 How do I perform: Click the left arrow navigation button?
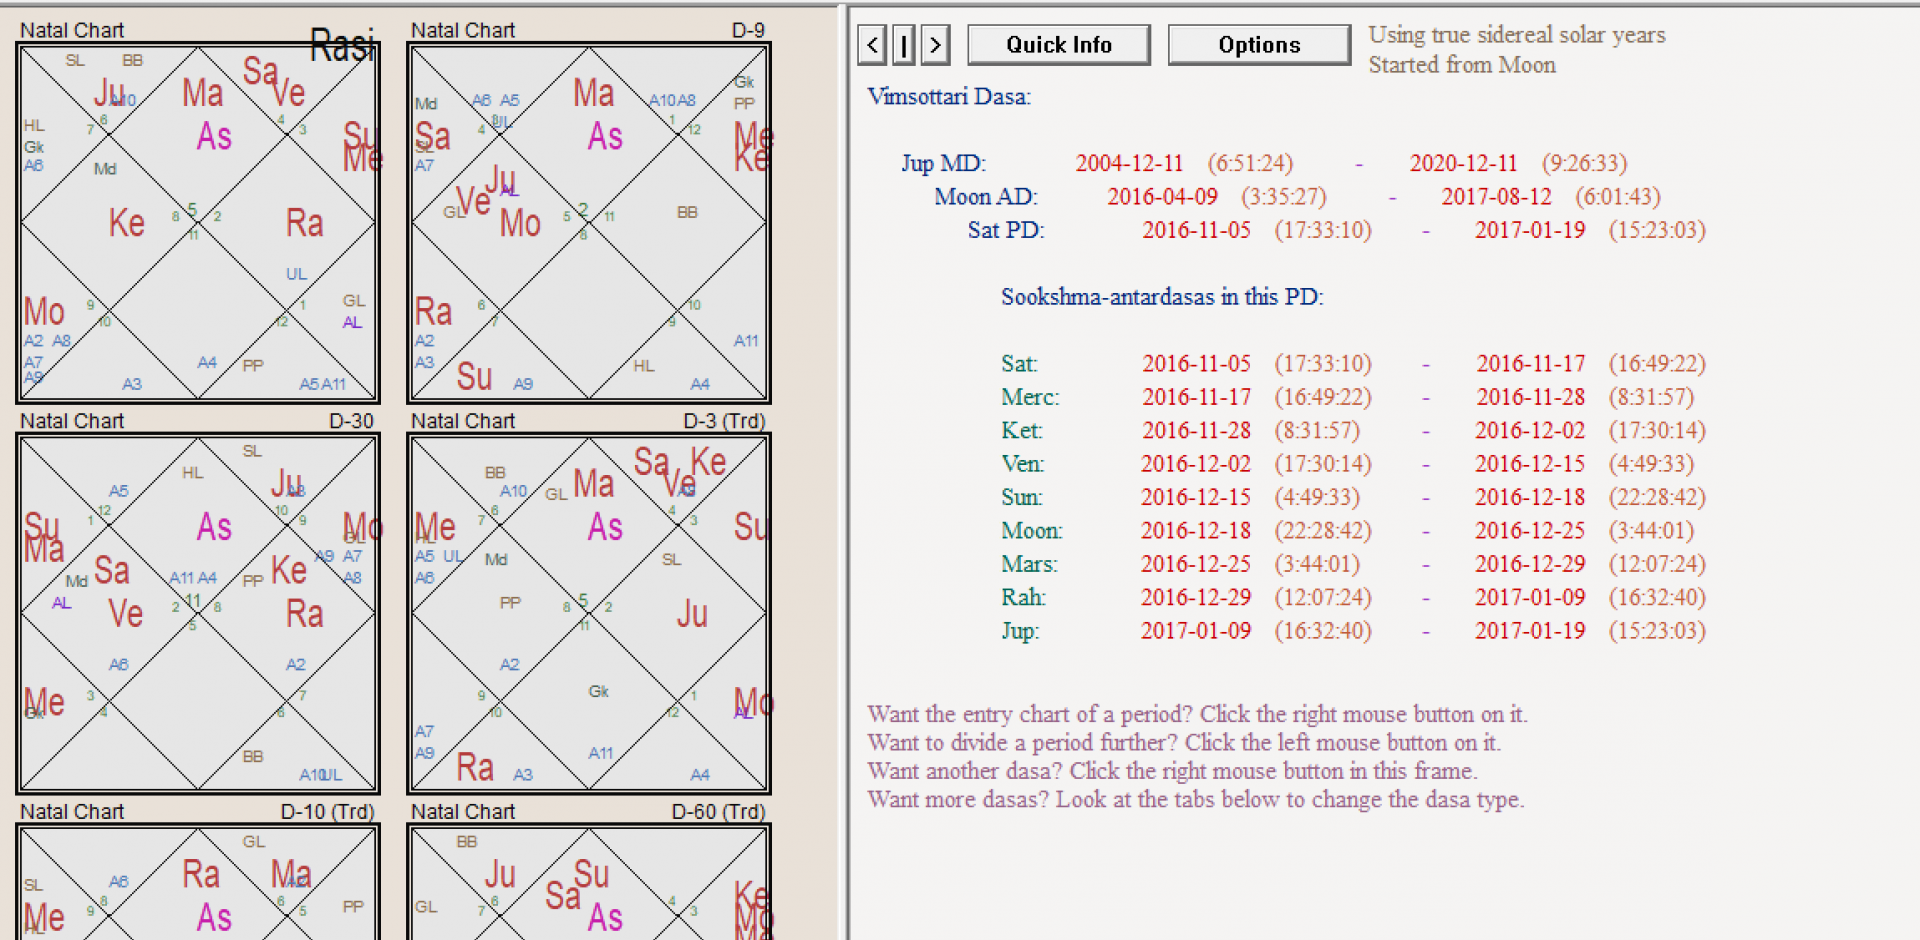coord(872,45)
